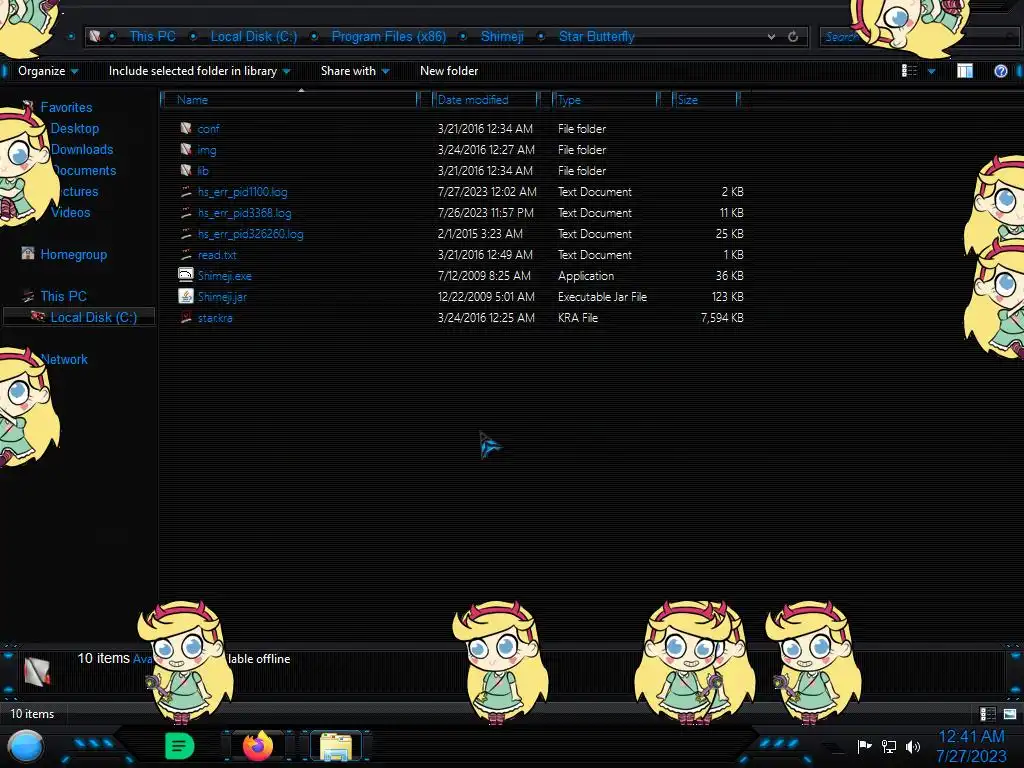
Task: Select Favorites in navigation pane
Action: pyautogui.click(x=66, y=107)
